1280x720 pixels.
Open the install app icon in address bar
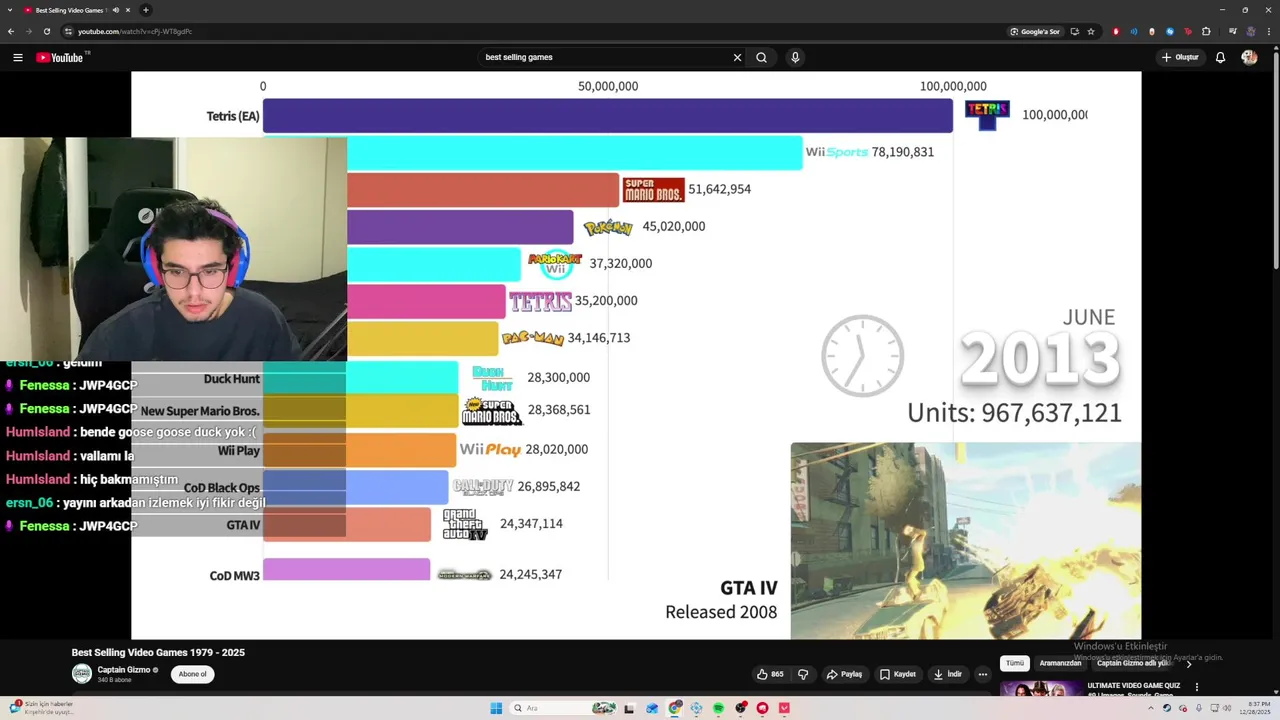1074,31
